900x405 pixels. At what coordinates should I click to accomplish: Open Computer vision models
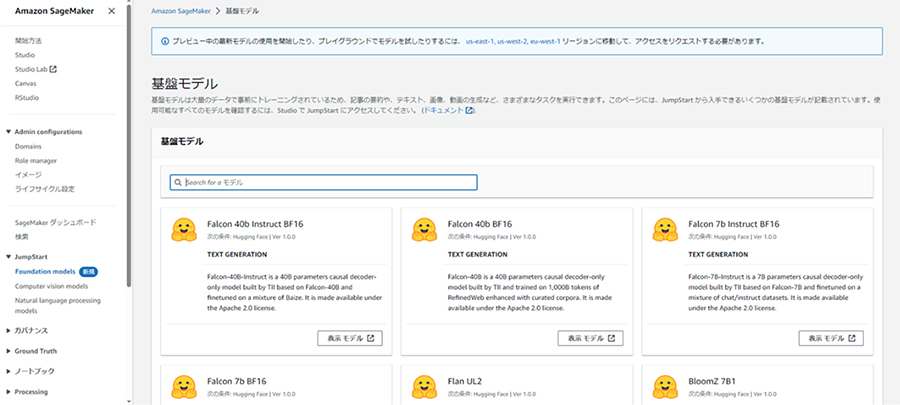click(x=52, y=286)
